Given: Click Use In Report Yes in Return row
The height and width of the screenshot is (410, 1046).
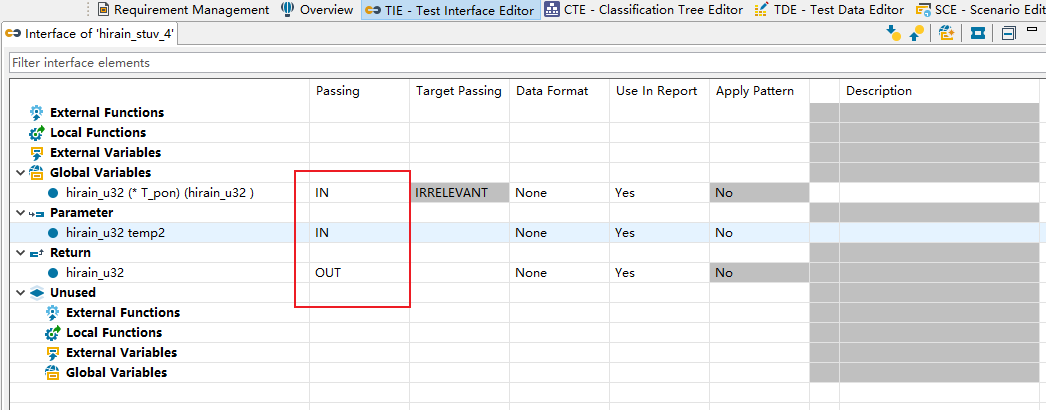Looking at the screenshot, I should click(659, 273).
